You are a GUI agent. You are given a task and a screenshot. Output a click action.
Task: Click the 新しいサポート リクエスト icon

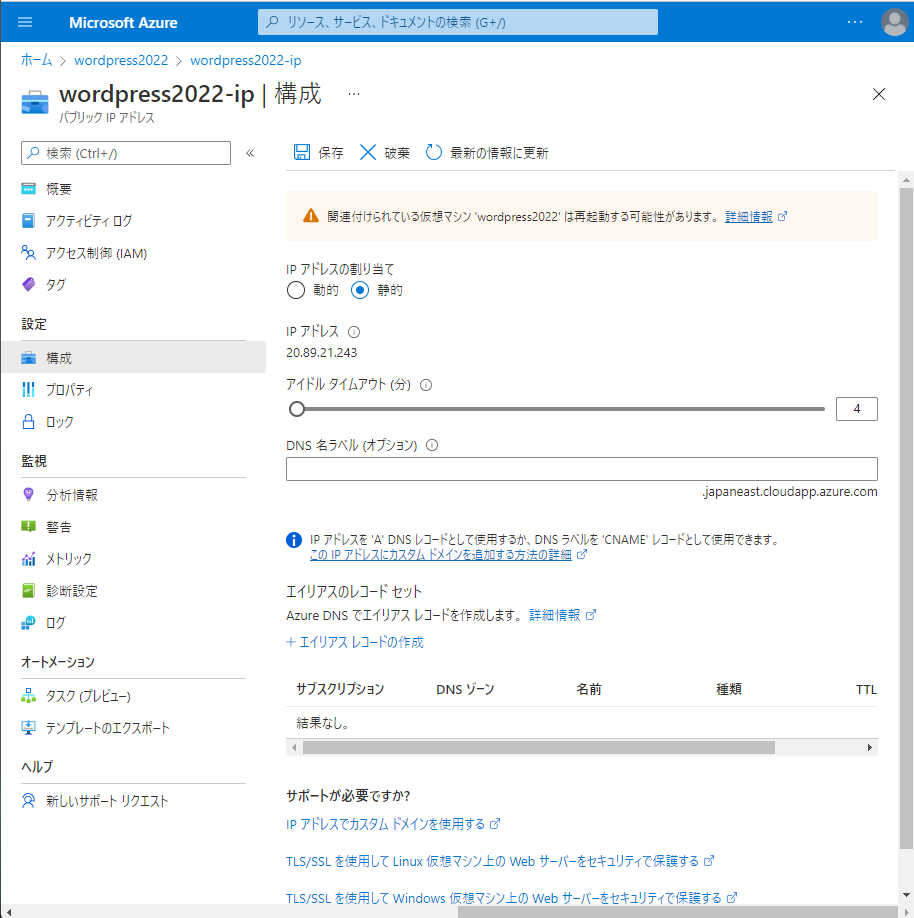click(x=28, y=800)
